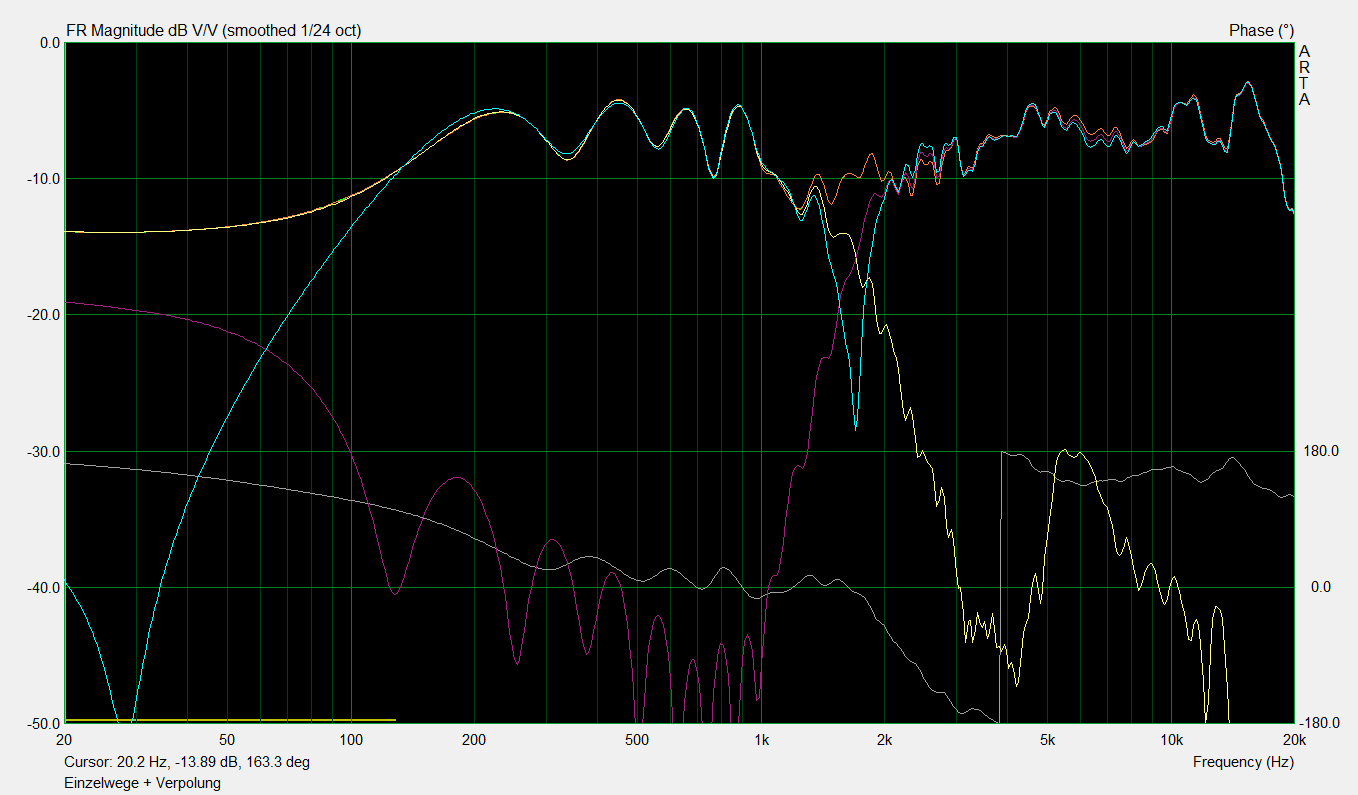
Task: Click the magenta curve peak near 180 Hz
Action: (x=458, y=478)
